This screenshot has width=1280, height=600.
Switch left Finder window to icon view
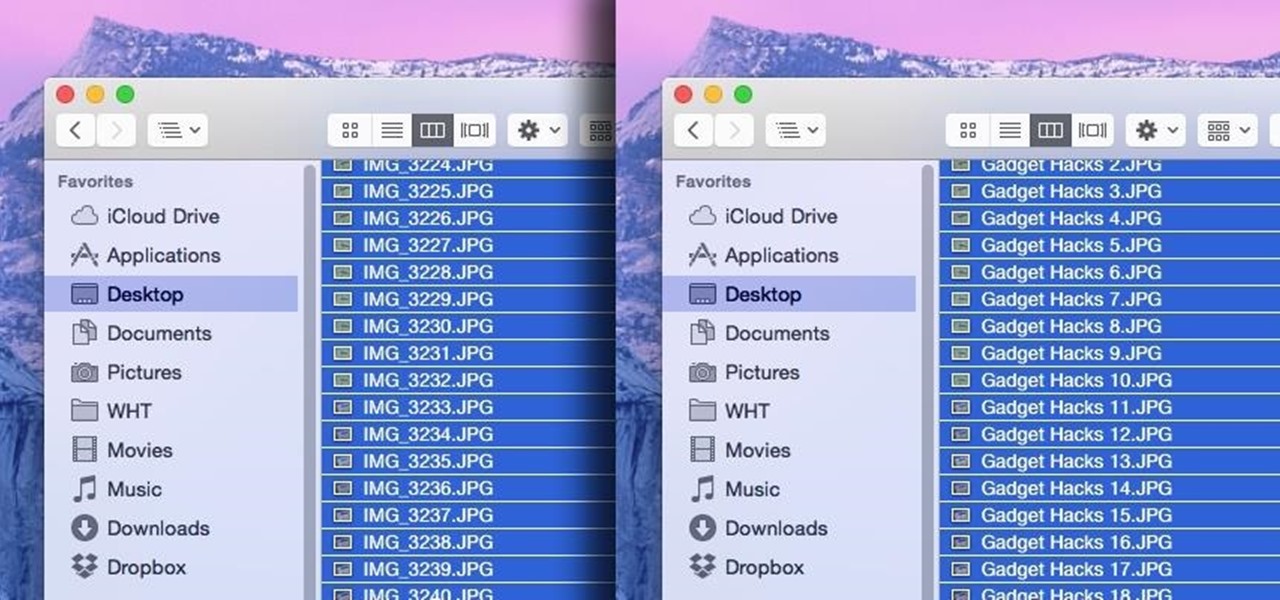350,130
